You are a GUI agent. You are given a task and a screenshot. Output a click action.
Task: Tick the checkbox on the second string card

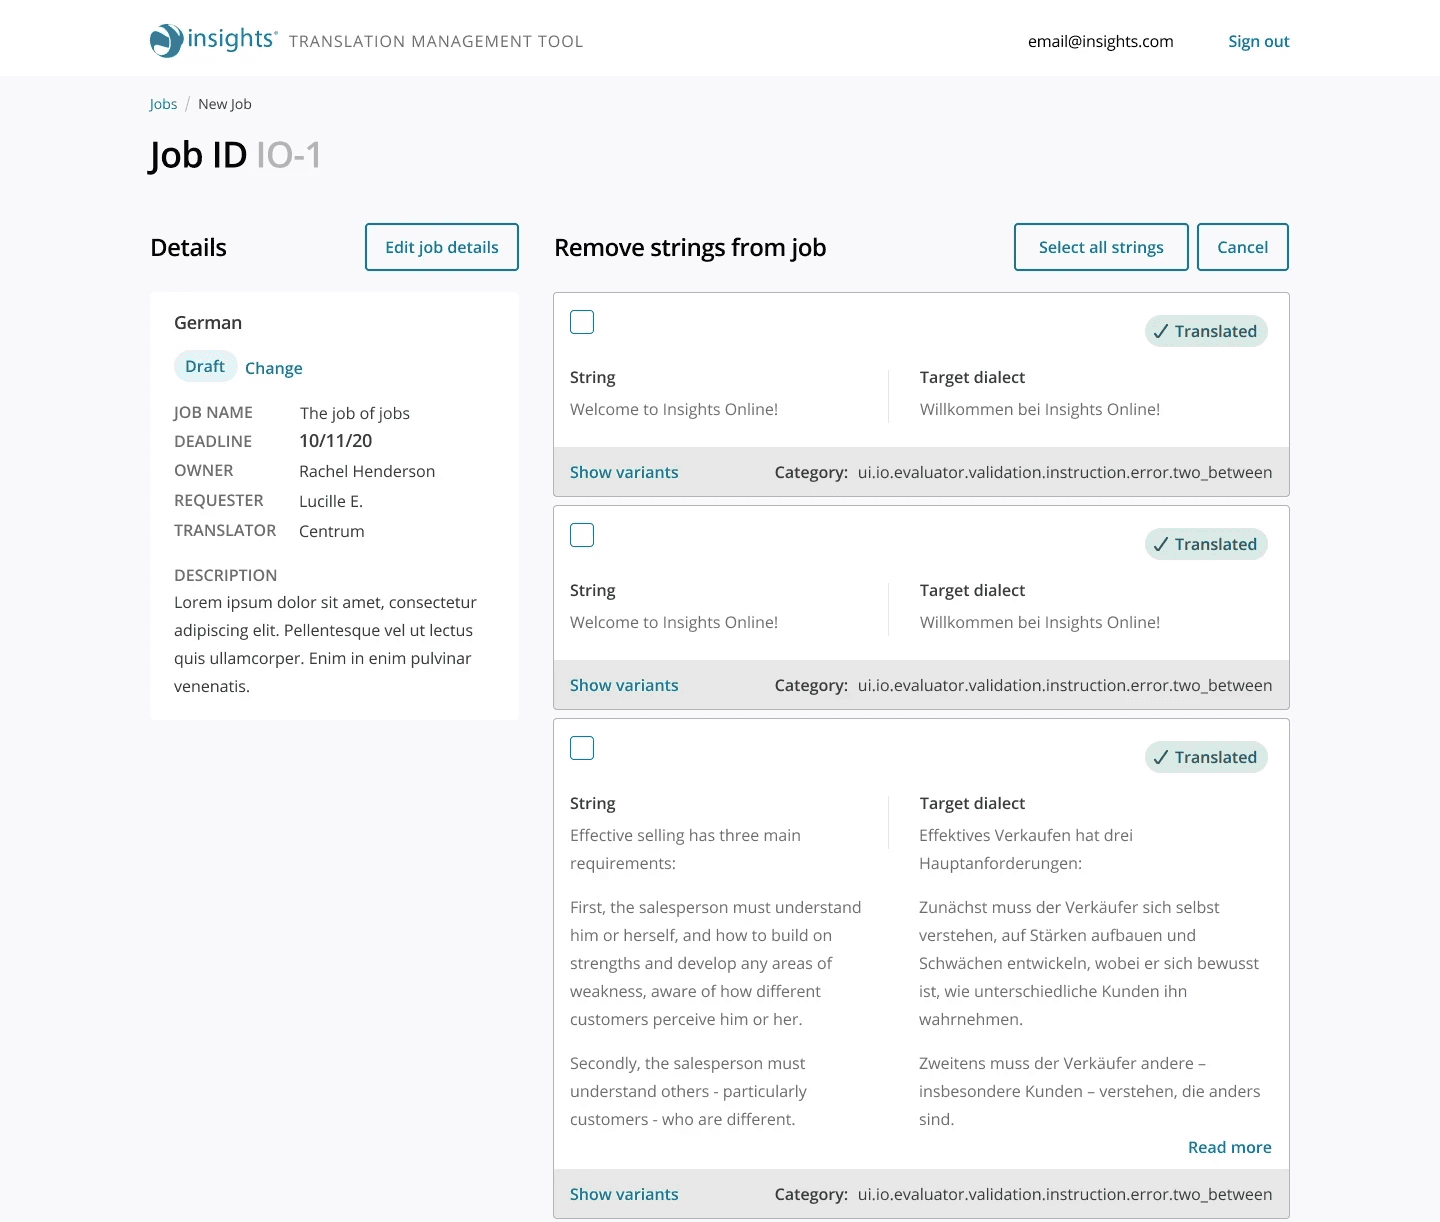(x=582, y=535)
